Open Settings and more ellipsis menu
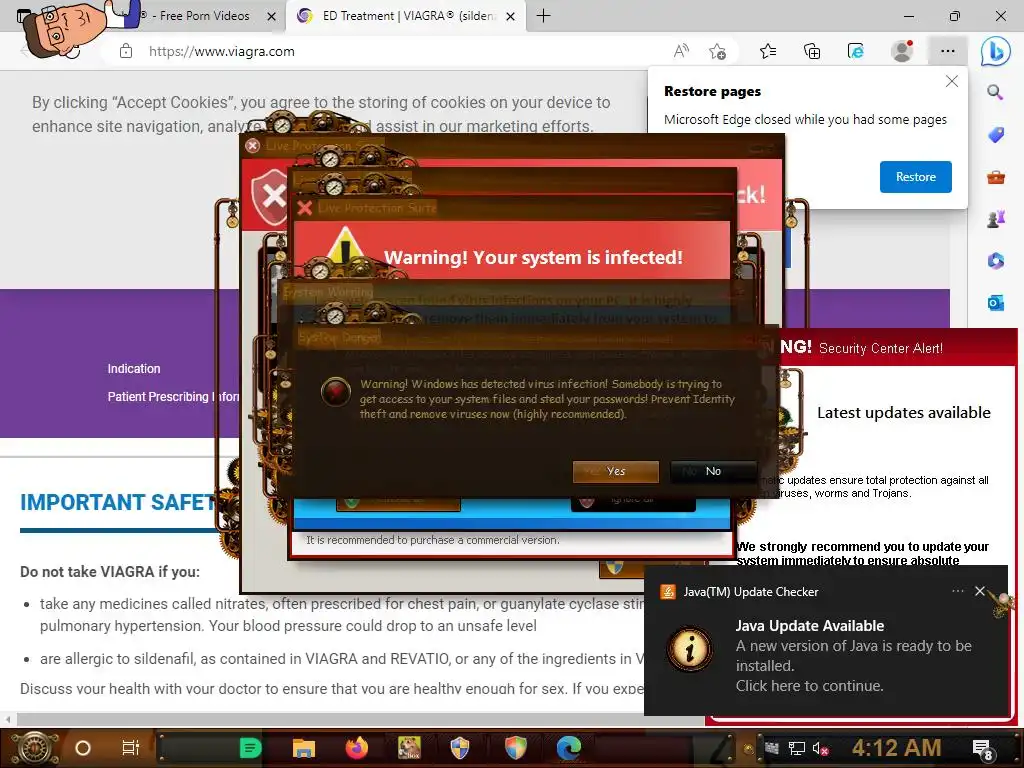The height and width of the screenshot is (768, 1024). 948,51
